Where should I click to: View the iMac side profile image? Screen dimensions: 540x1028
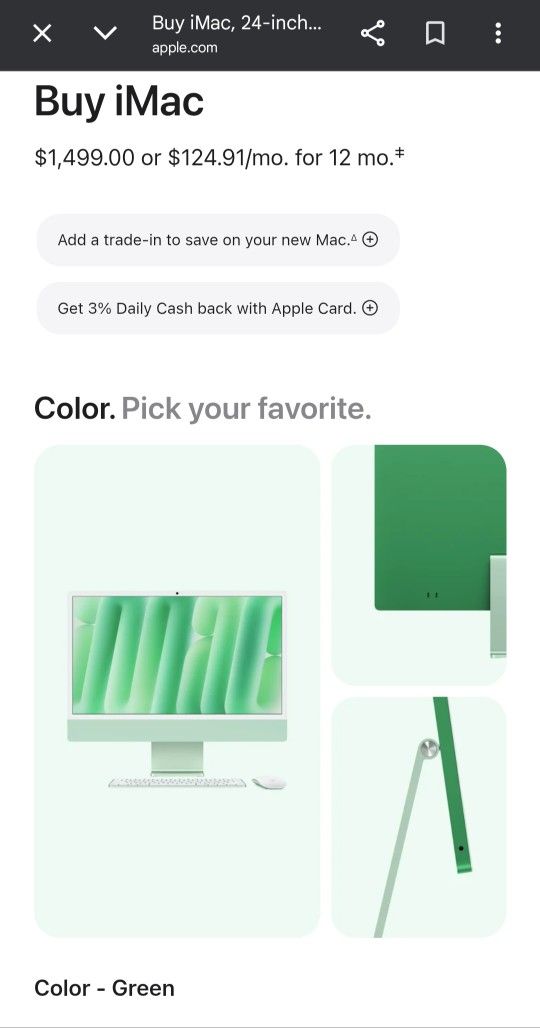419,817
